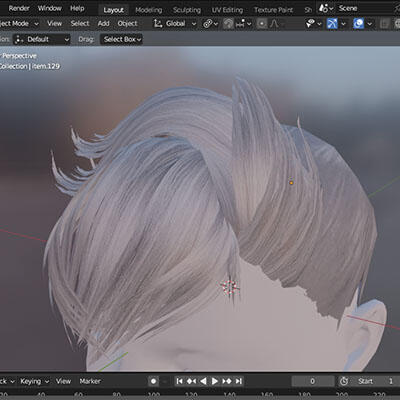Toggle the show overlays button

[x=359, y=24]
